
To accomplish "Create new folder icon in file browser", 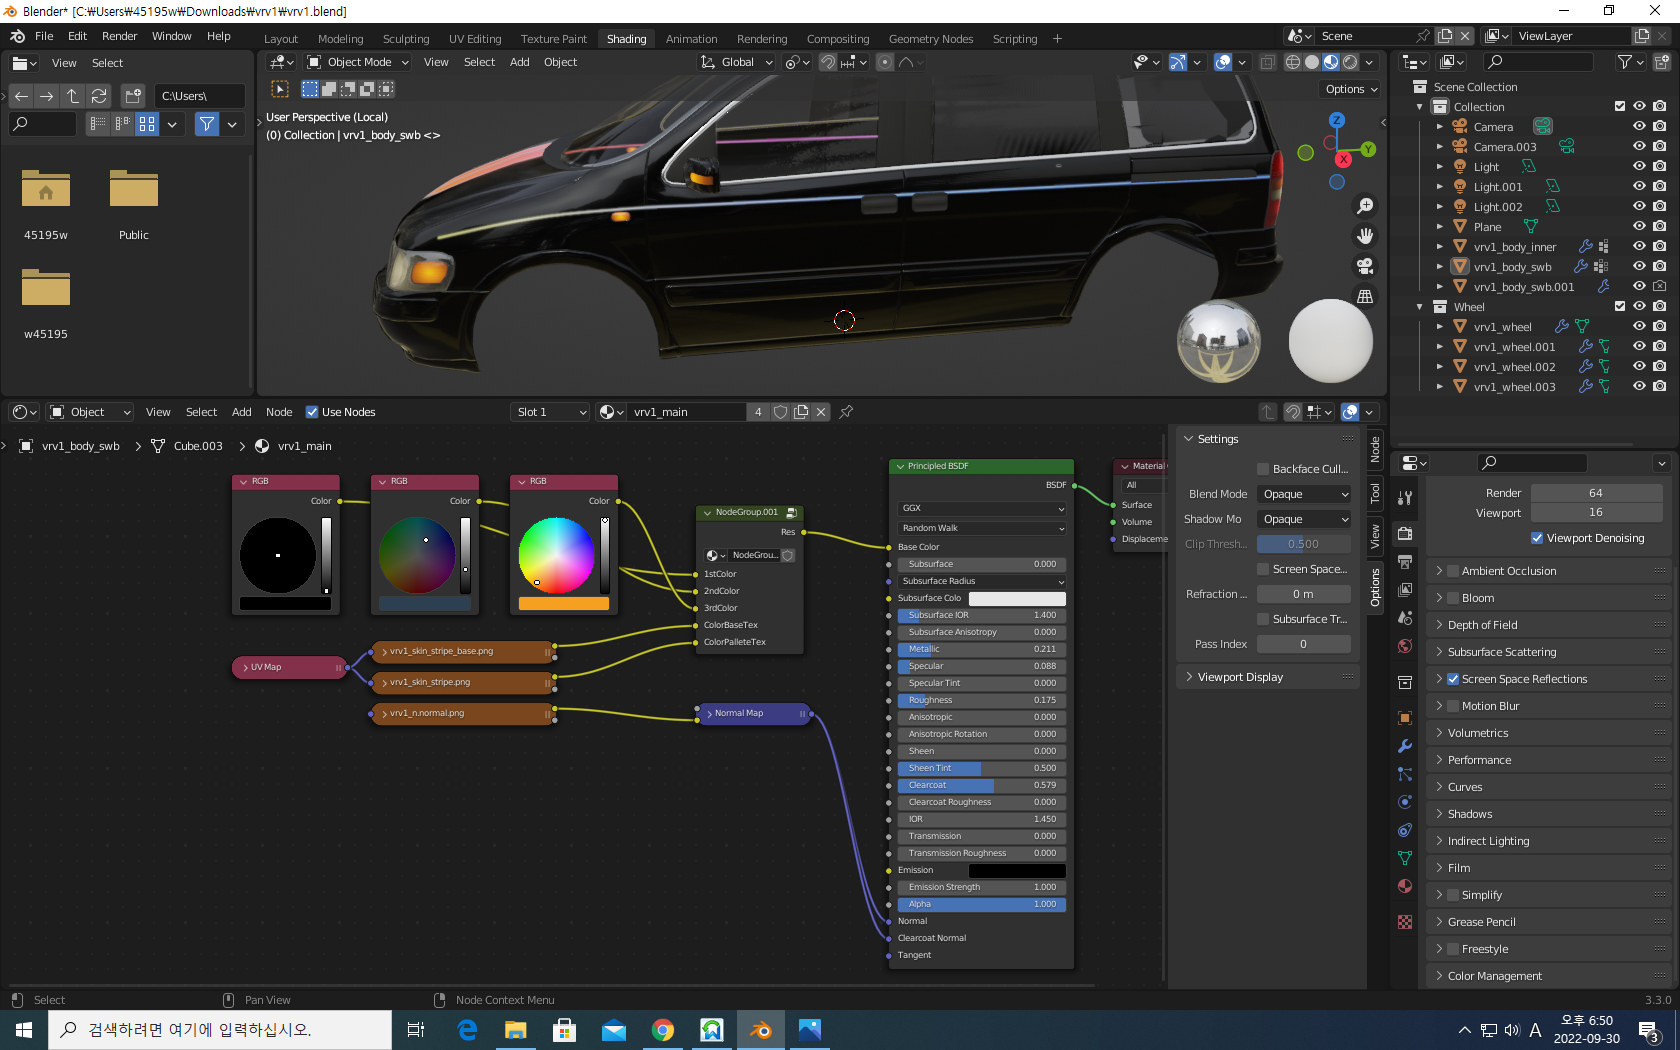I will click(133, 96).
